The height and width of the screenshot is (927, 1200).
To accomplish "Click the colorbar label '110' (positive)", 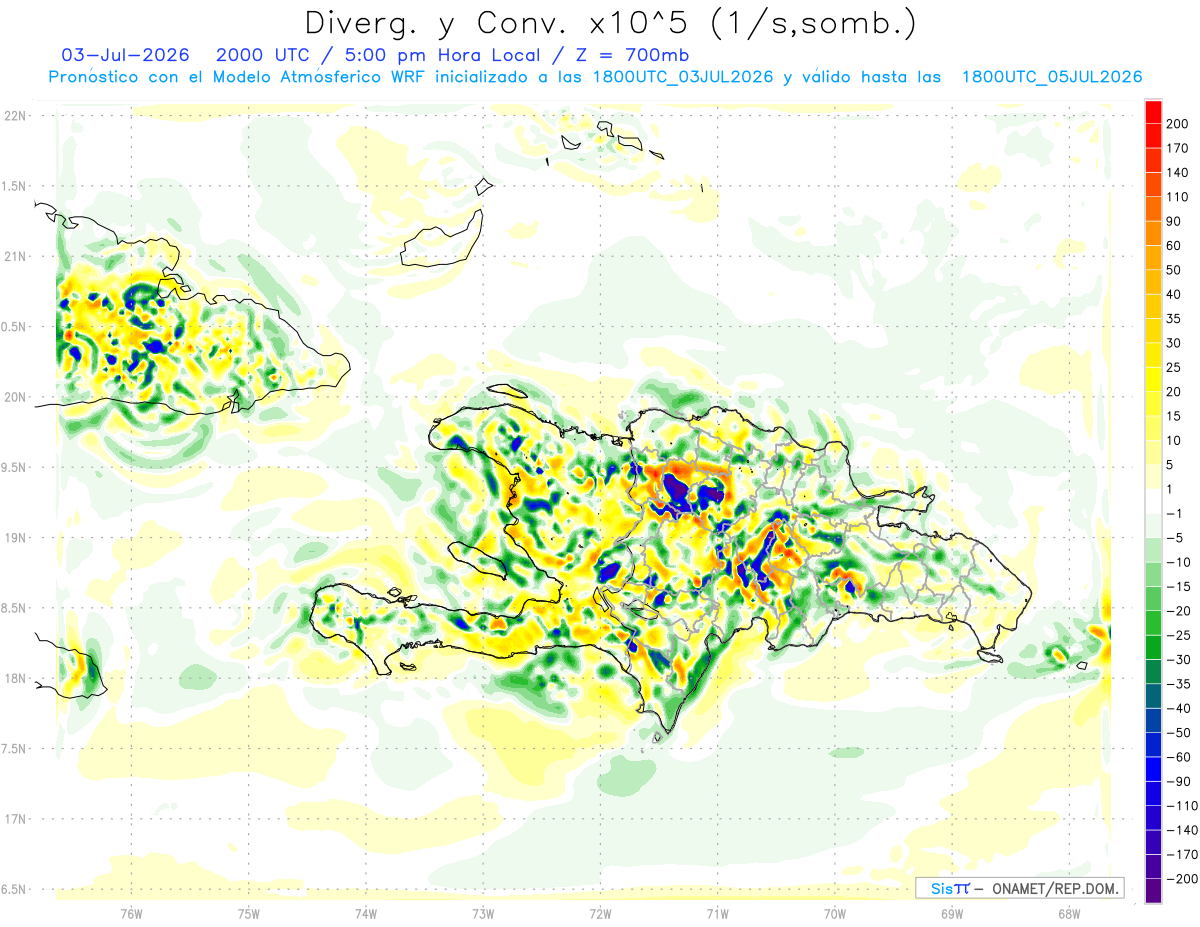I will pyautogui.click(x=1177, y=197).
